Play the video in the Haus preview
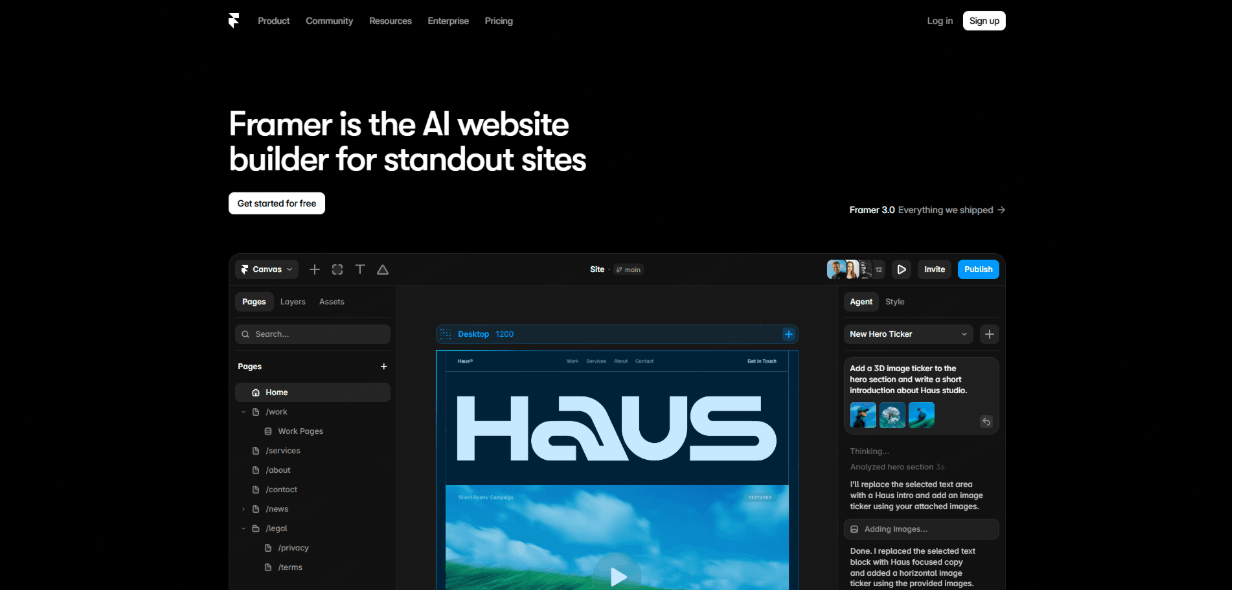Screen dimensions: 1233x590 point(618,575)
